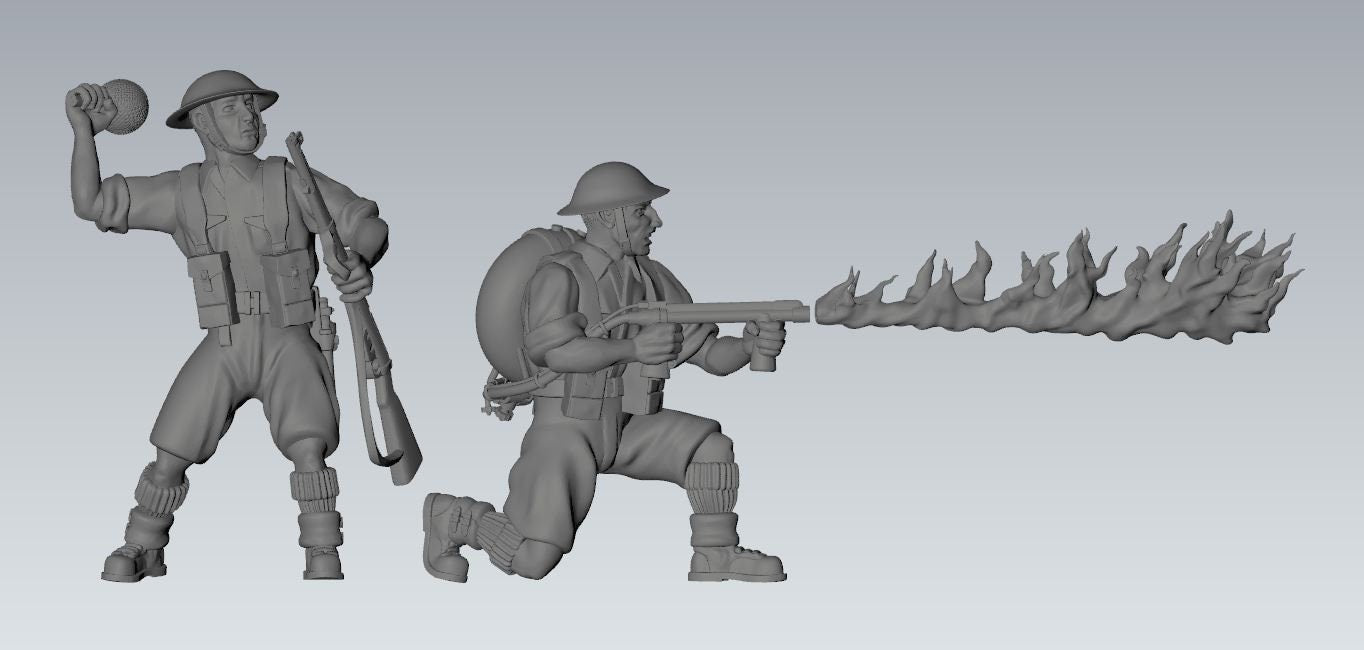Select the flame stream from the flamethrower
Viewport: 1364px width, 650px height.
(x=1050, y=290)
